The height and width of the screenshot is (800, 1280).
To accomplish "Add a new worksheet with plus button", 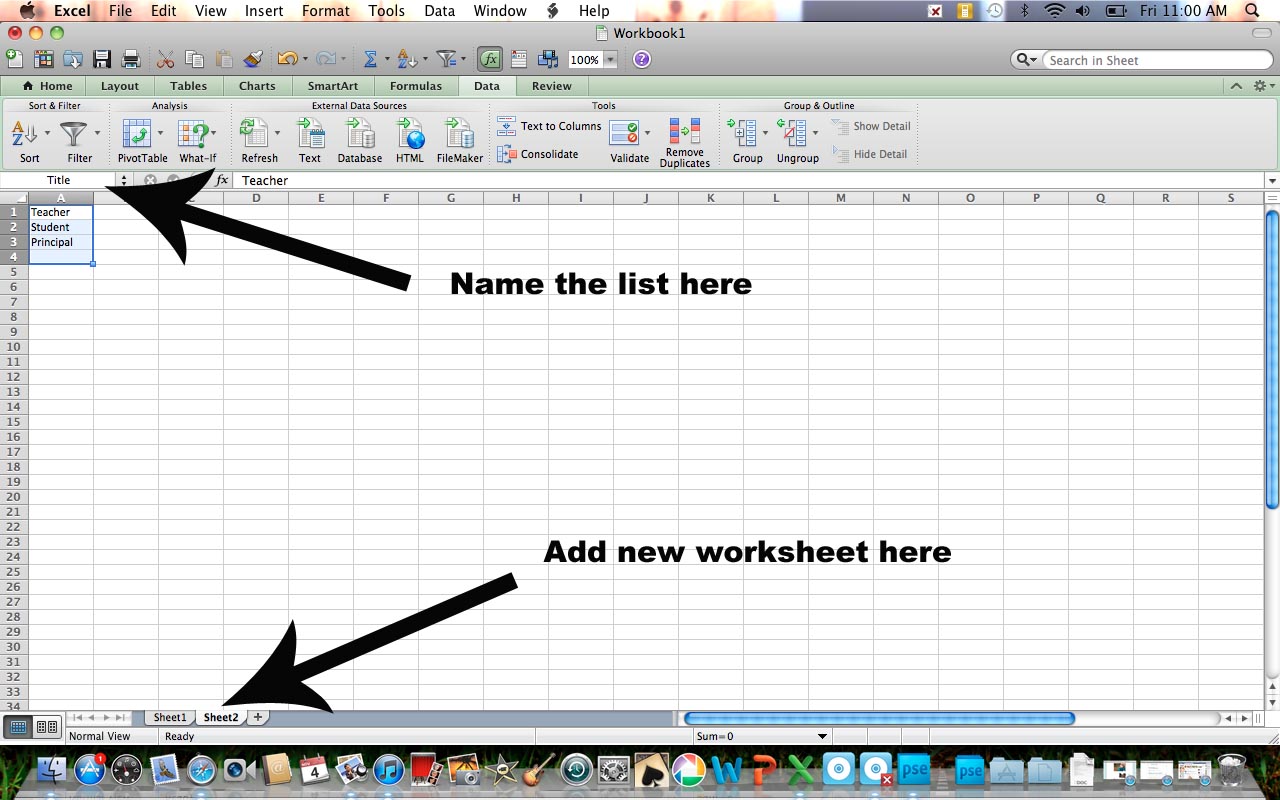I will click(258, 717).
